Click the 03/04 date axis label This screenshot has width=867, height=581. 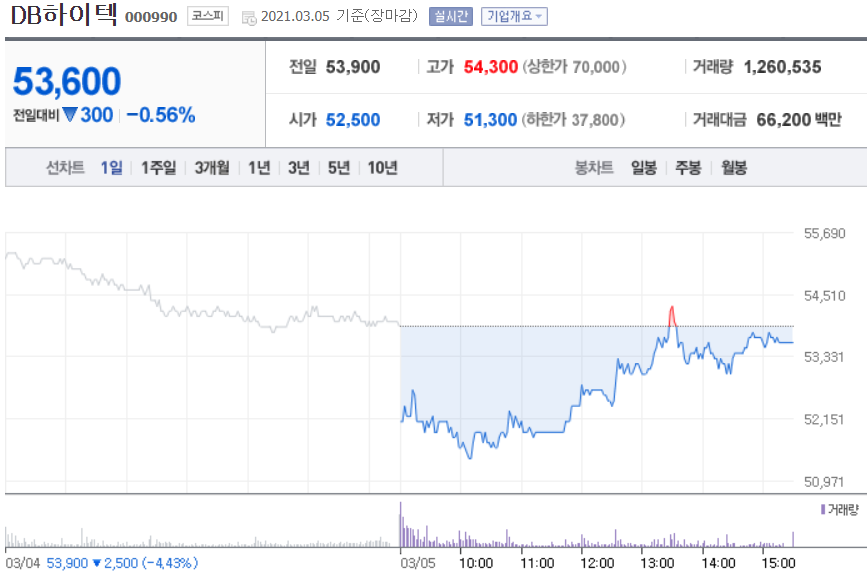[23, 563]
